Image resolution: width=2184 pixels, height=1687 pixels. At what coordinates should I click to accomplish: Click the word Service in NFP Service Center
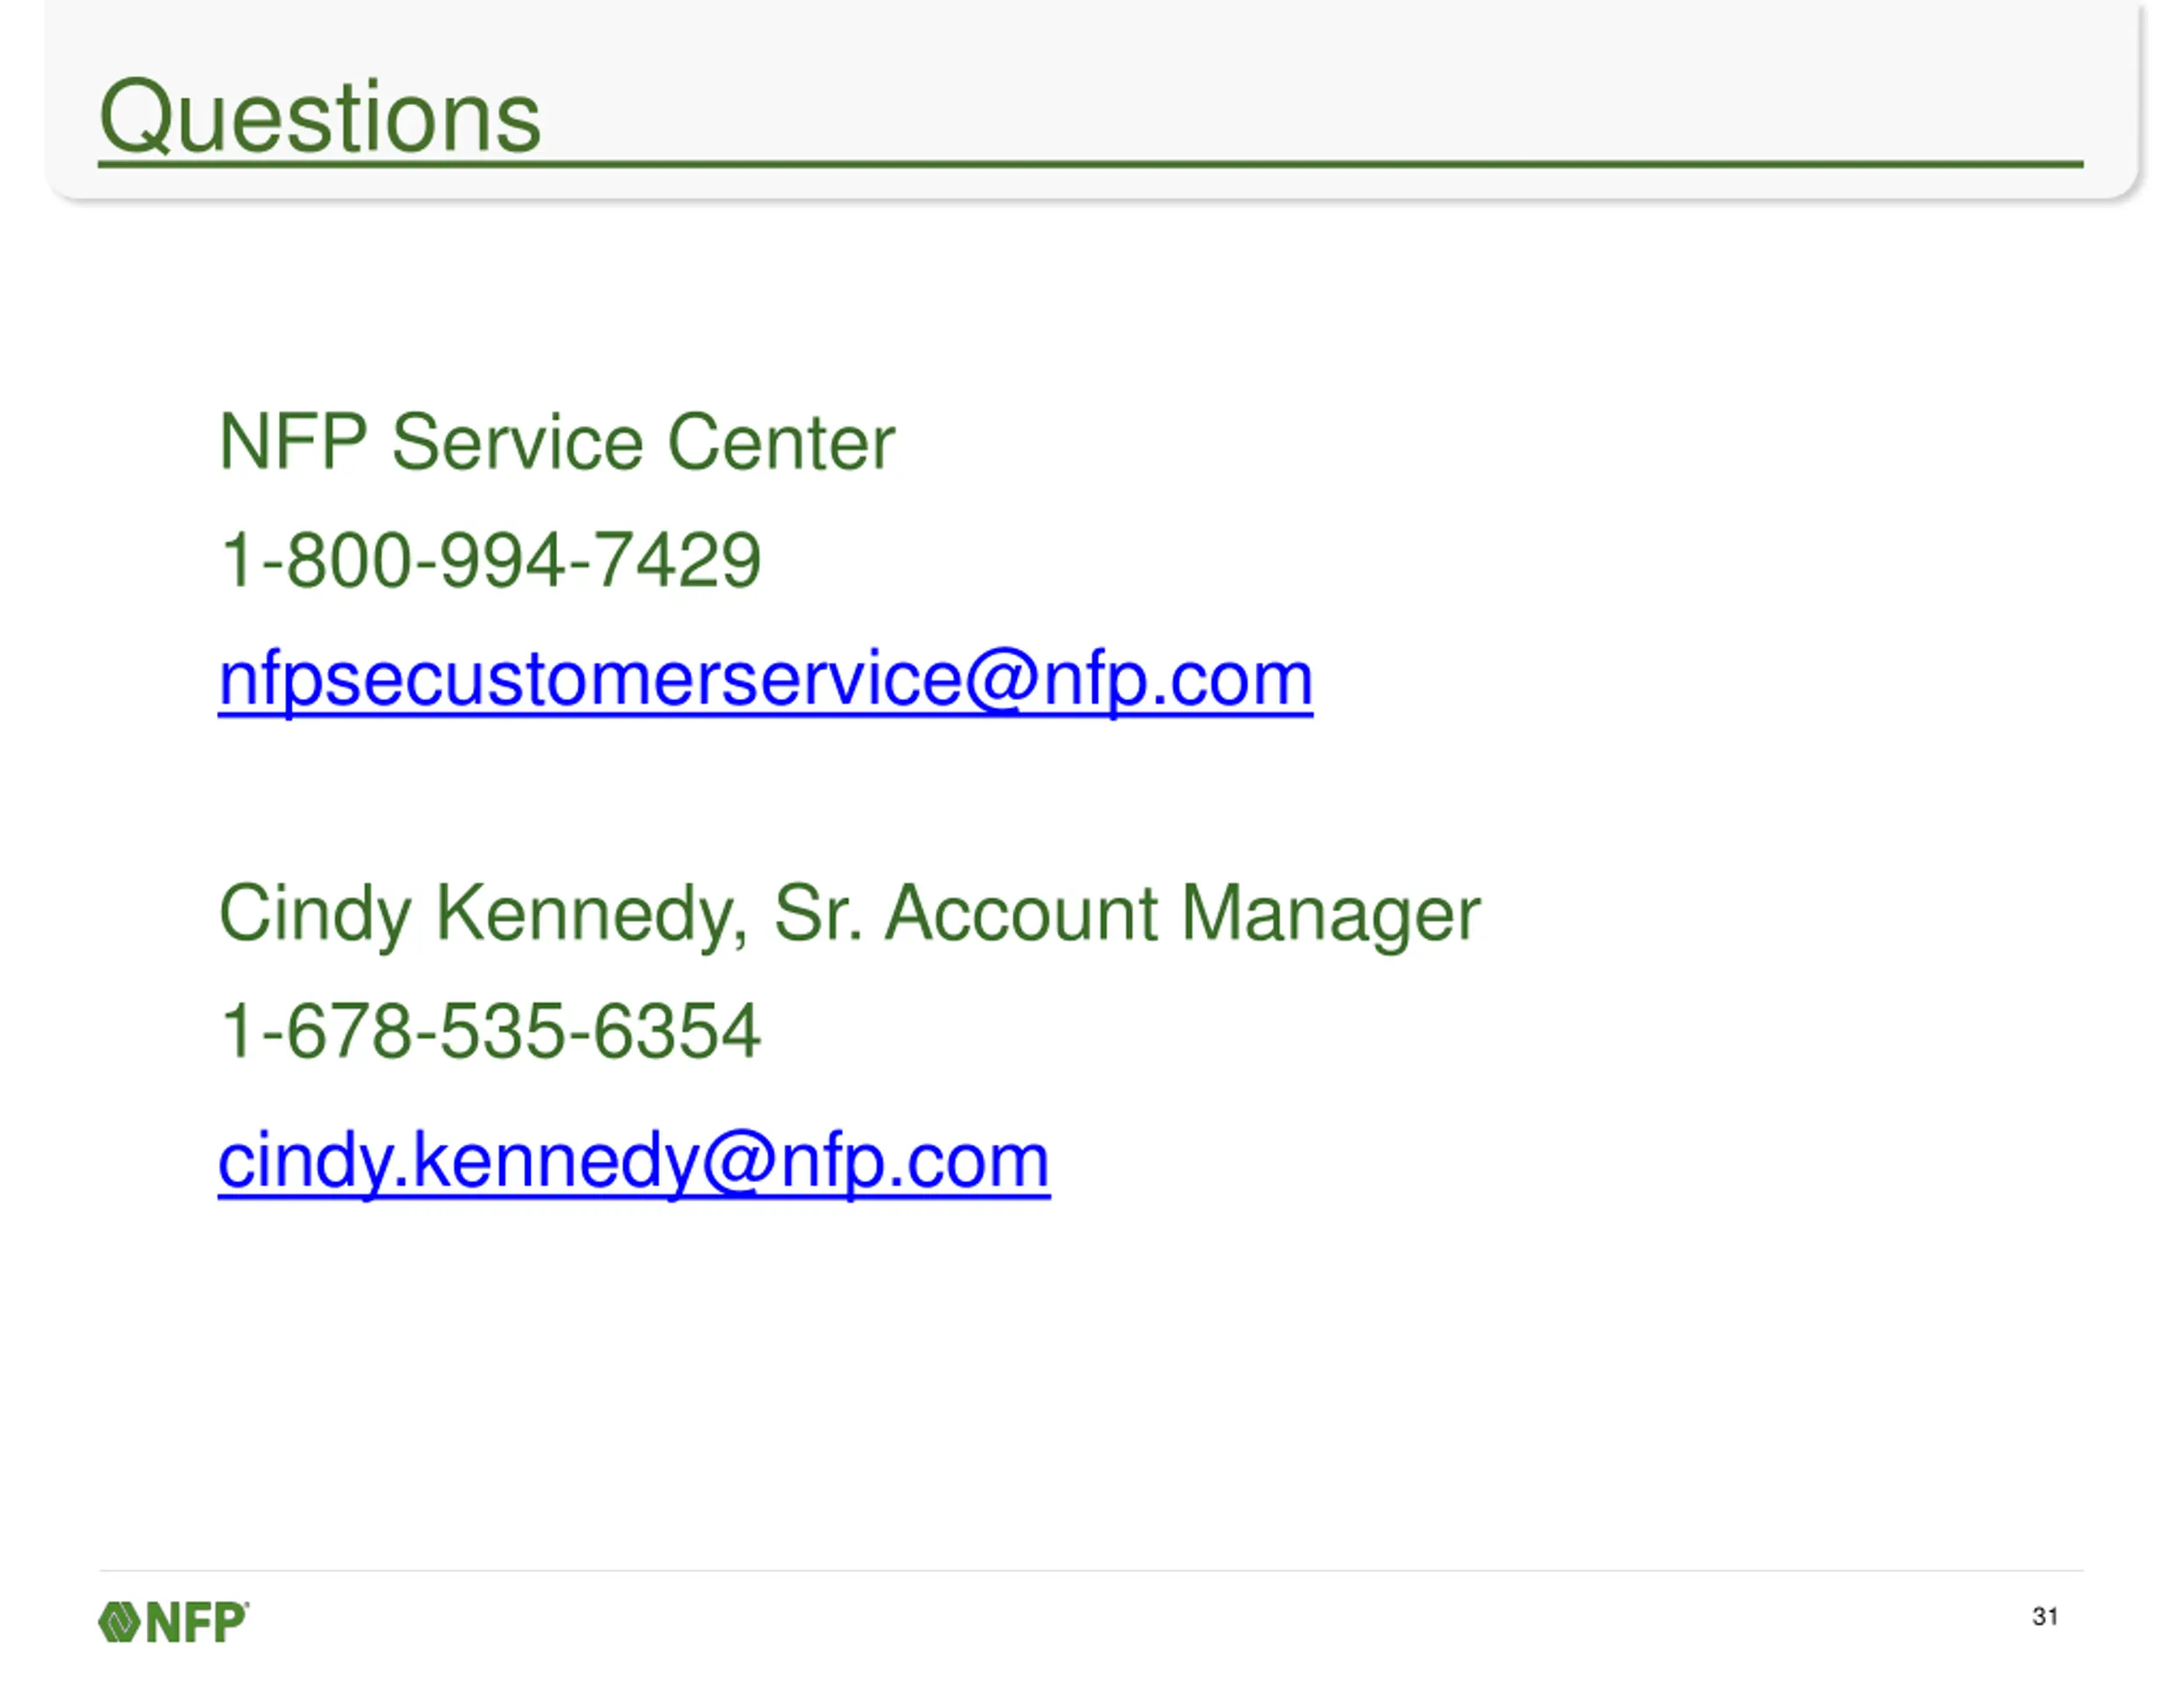click(x=517, y=442)
